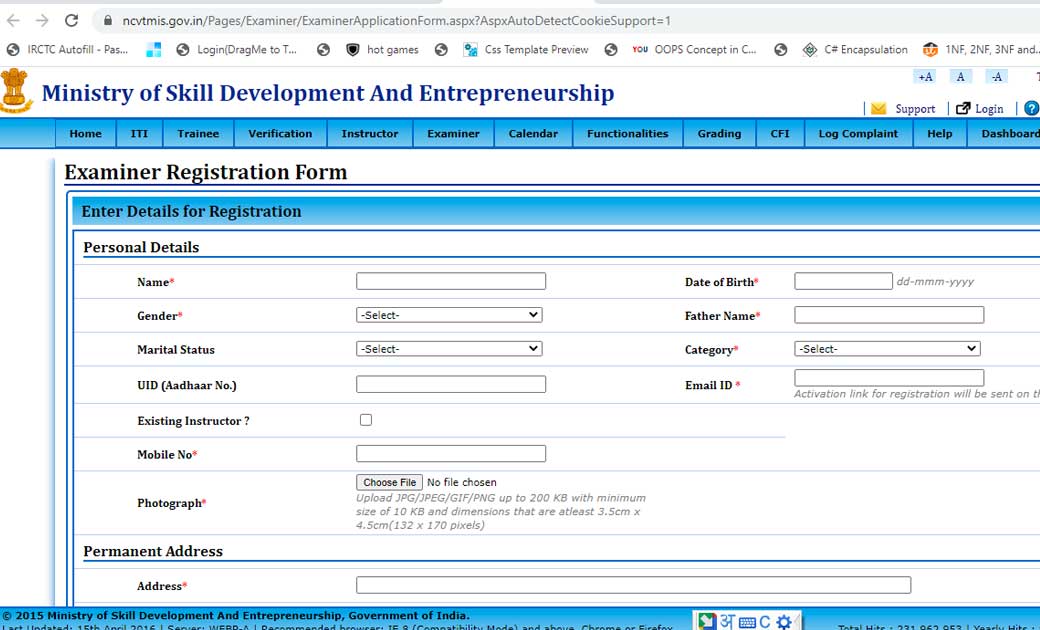Open C# Encapsulation bookmark
The width and height of the screenshot is (1040, 630).
[855, 50]
